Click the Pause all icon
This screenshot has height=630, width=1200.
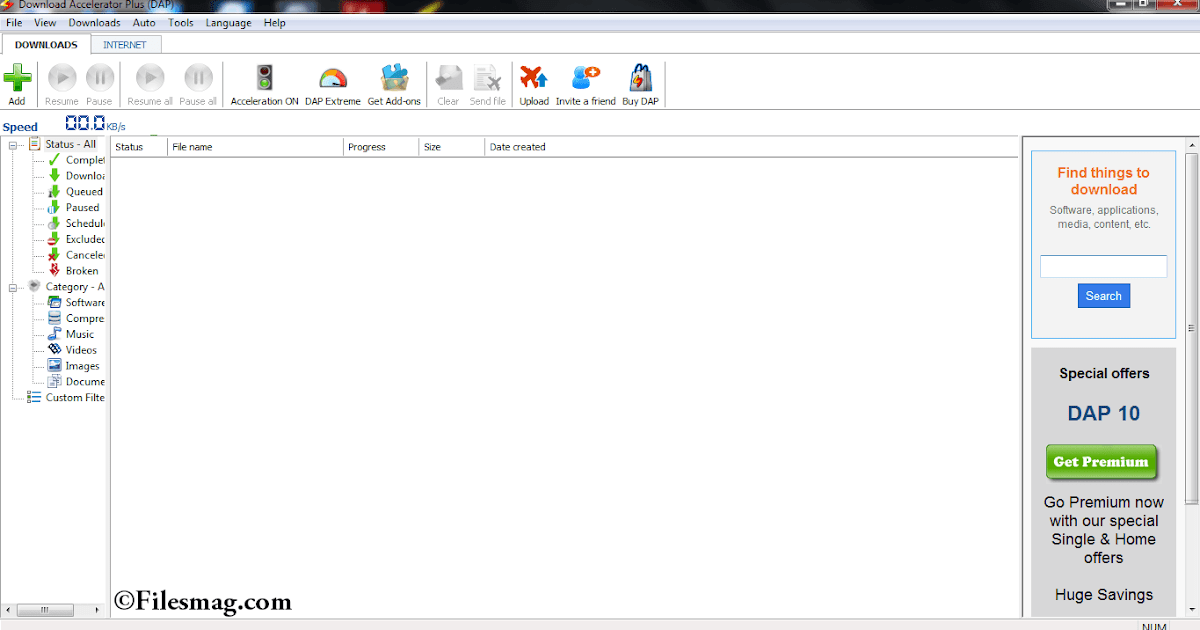tap(198, 77)
